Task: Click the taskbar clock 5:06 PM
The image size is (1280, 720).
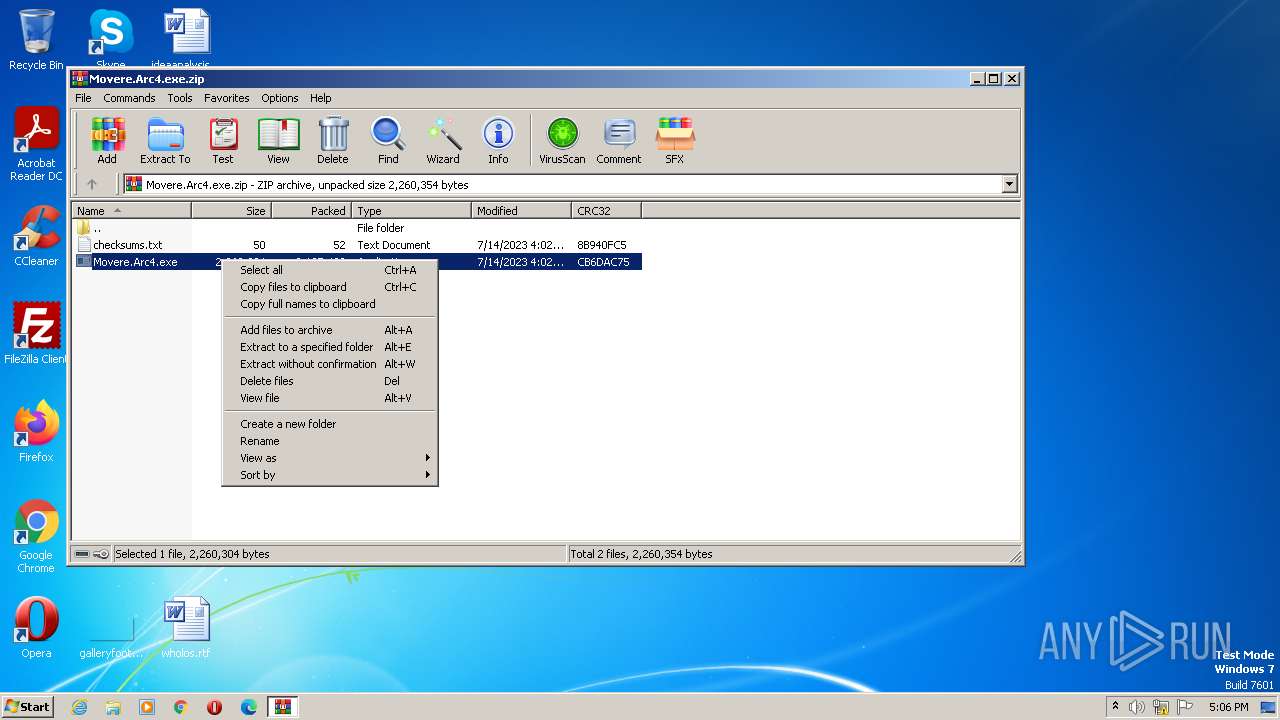Action: (x=1228, y=707)
